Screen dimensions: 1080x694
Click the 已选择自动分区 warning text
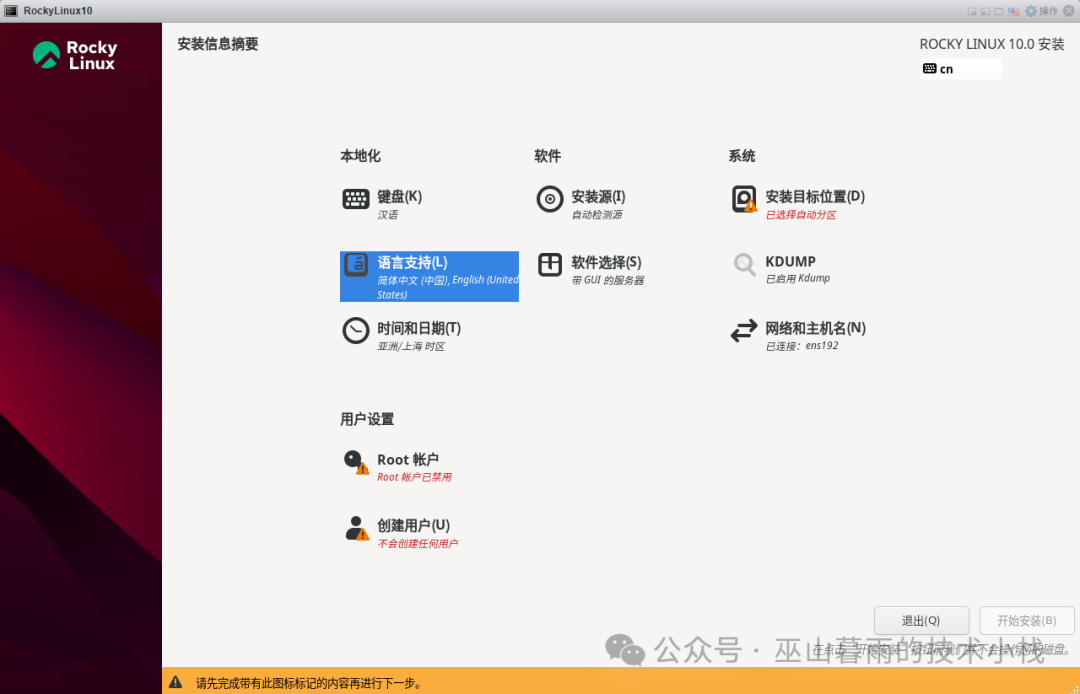click(x=801, y=213)
